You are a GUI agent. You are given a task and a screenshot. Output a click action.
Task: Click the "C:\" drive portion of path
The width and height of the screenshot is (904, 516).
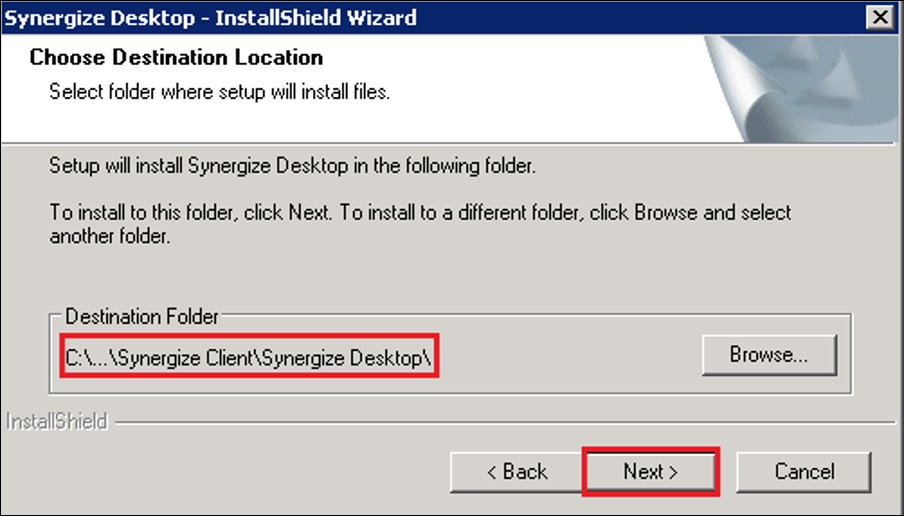click(x=76, y=356)
